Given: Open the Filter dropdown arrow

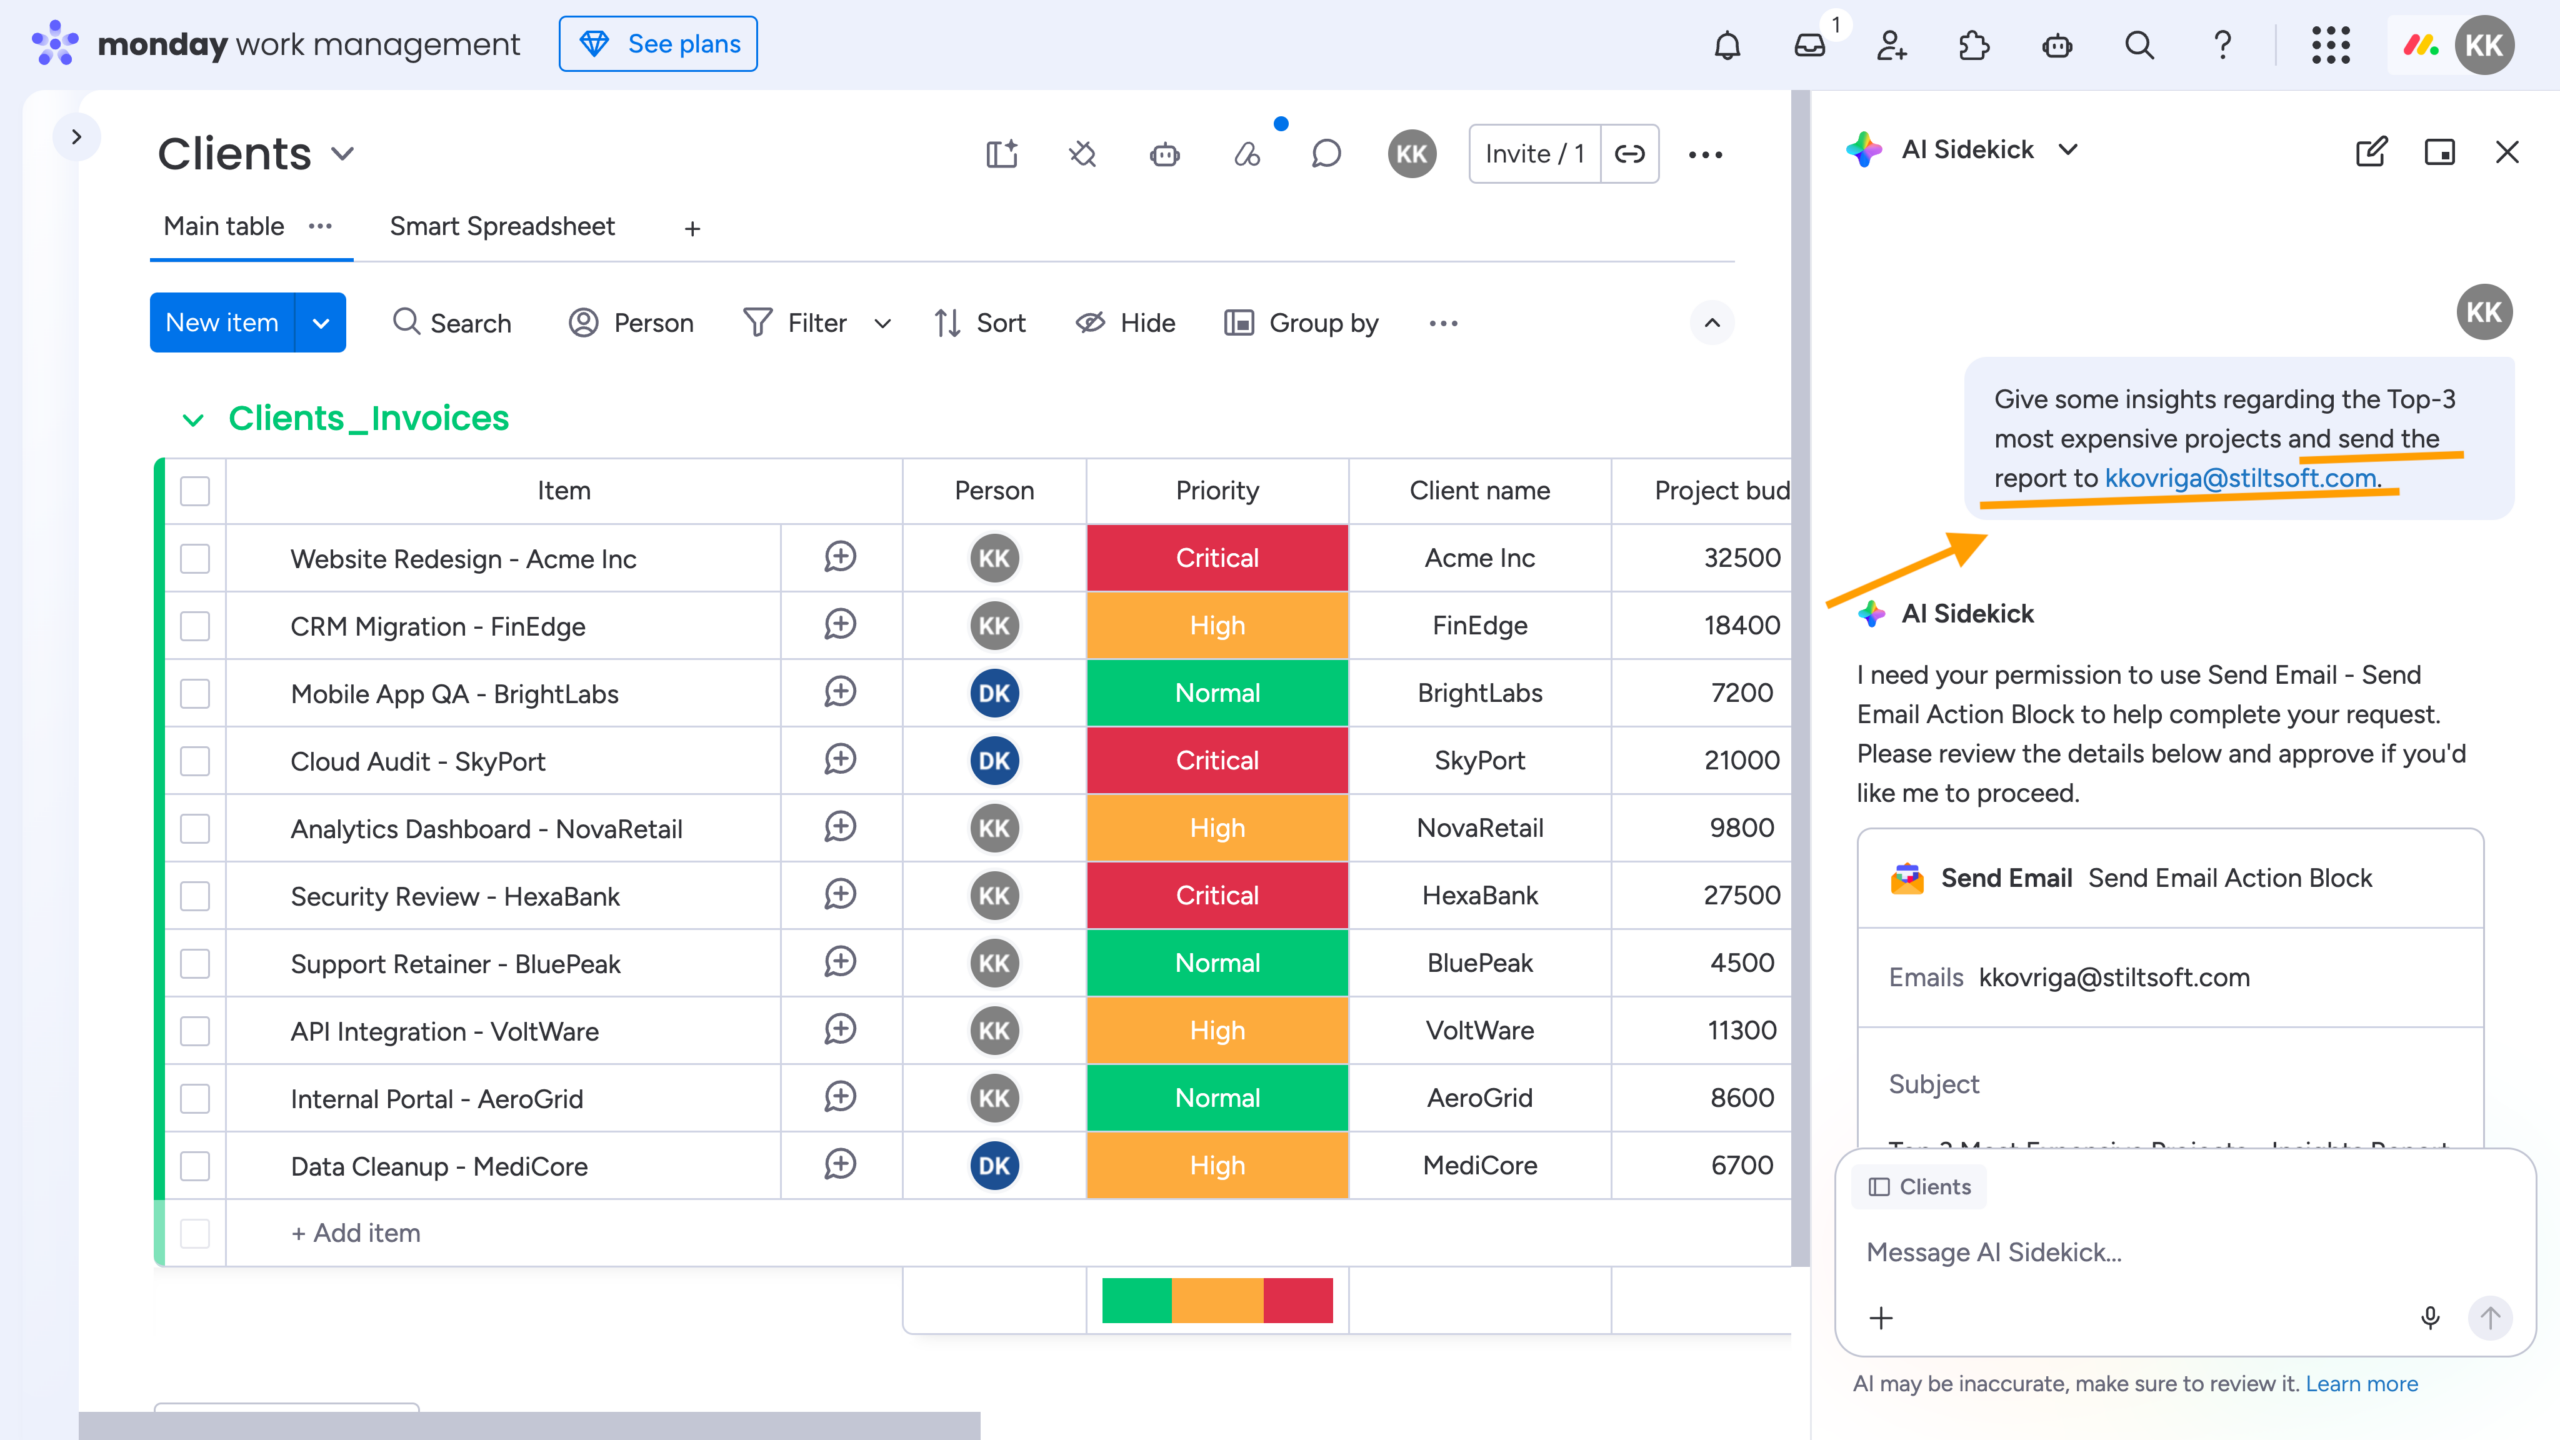Looking at the screenshot, I should pos(882,323).
